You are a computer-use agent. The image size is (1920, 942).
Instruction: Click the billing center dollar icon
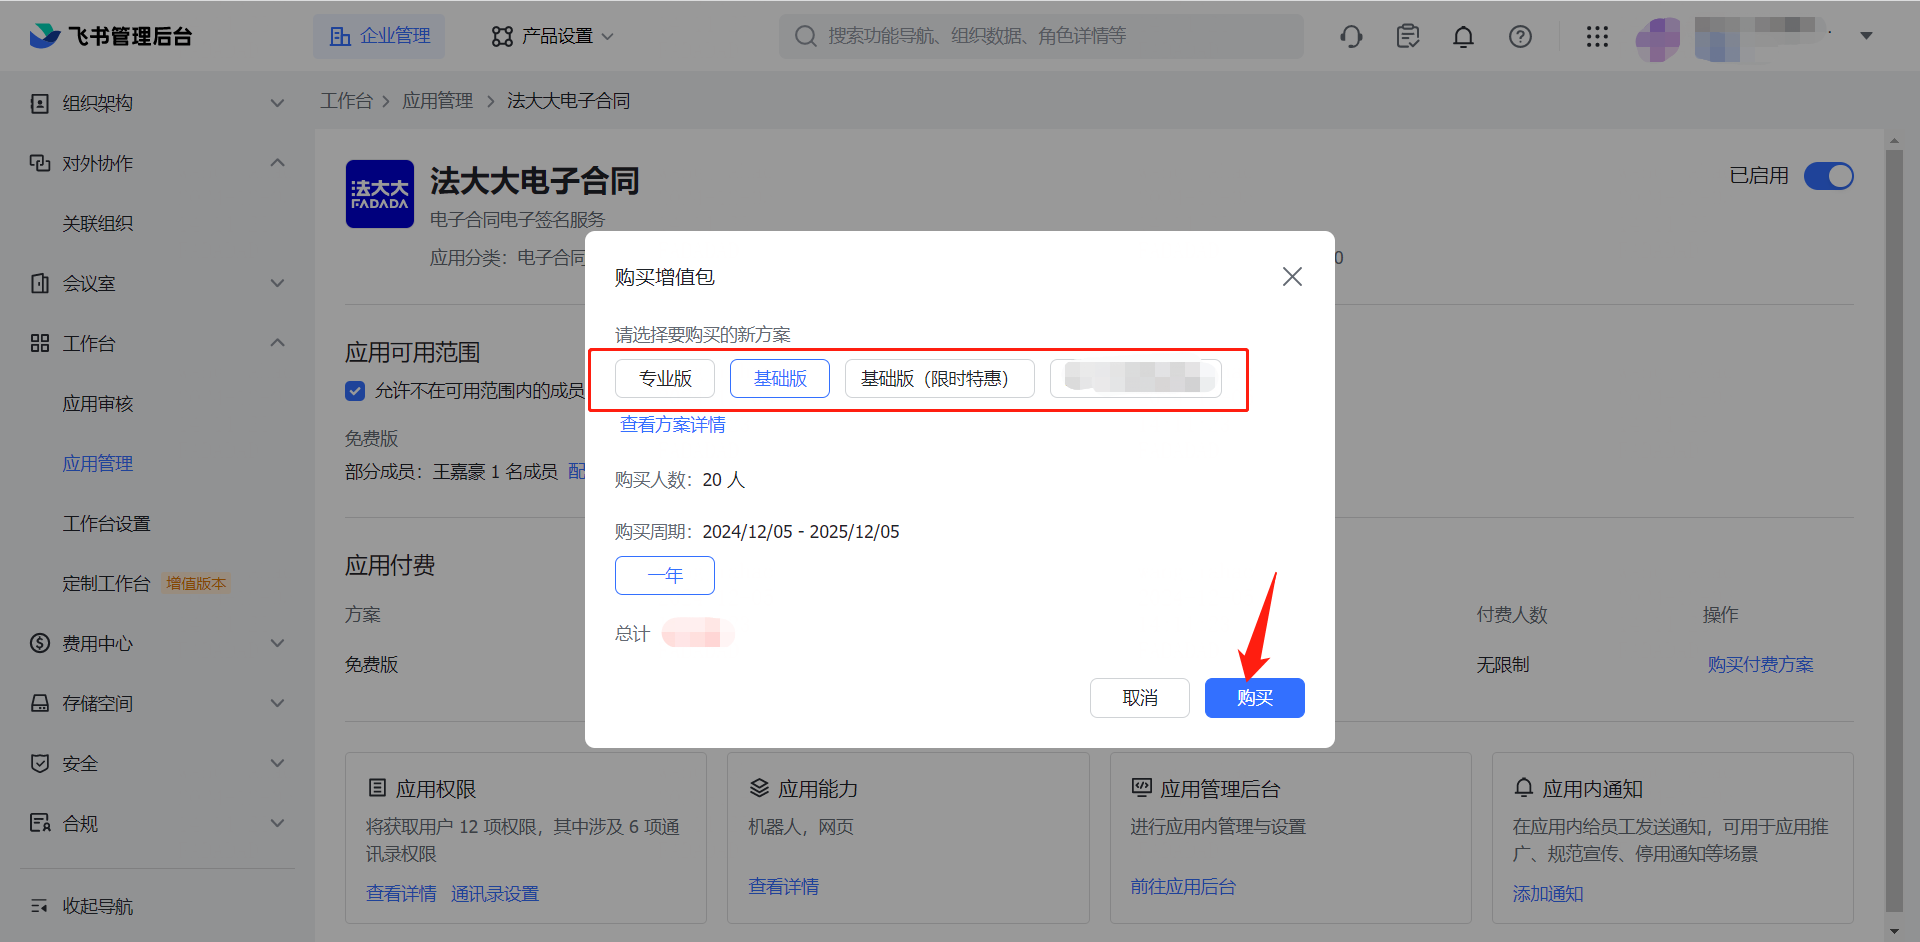point(40,643)
